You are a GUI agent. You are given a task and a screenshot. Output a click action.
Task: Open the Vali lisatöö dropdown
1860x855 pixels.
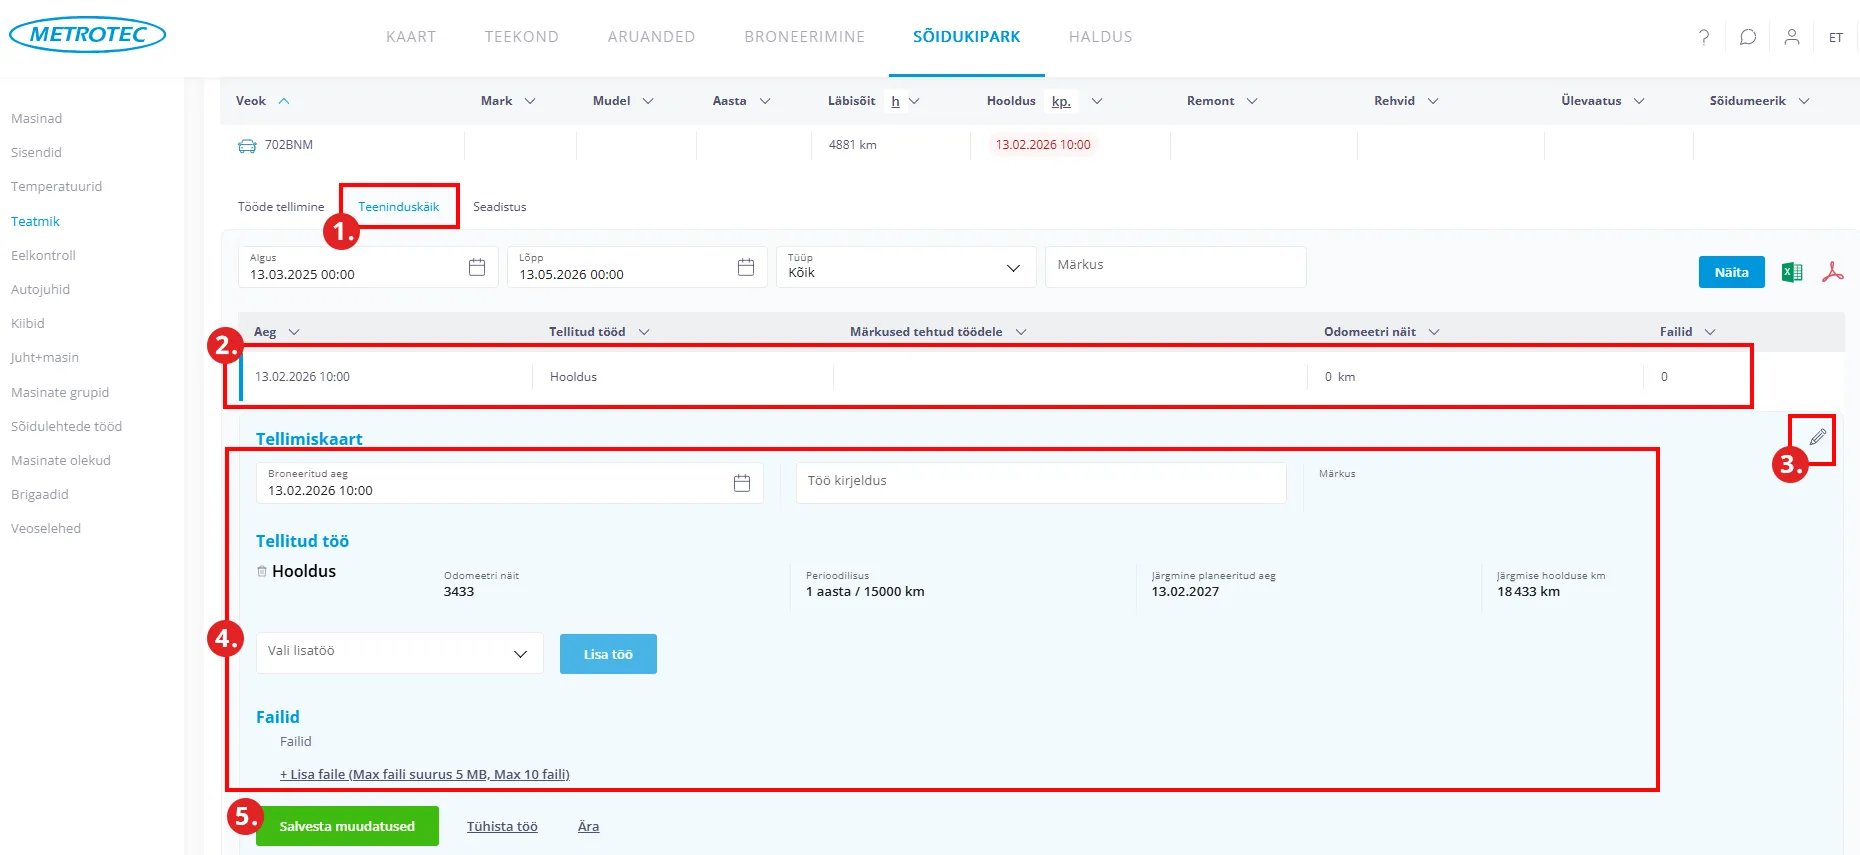click(x=519, y=653)
